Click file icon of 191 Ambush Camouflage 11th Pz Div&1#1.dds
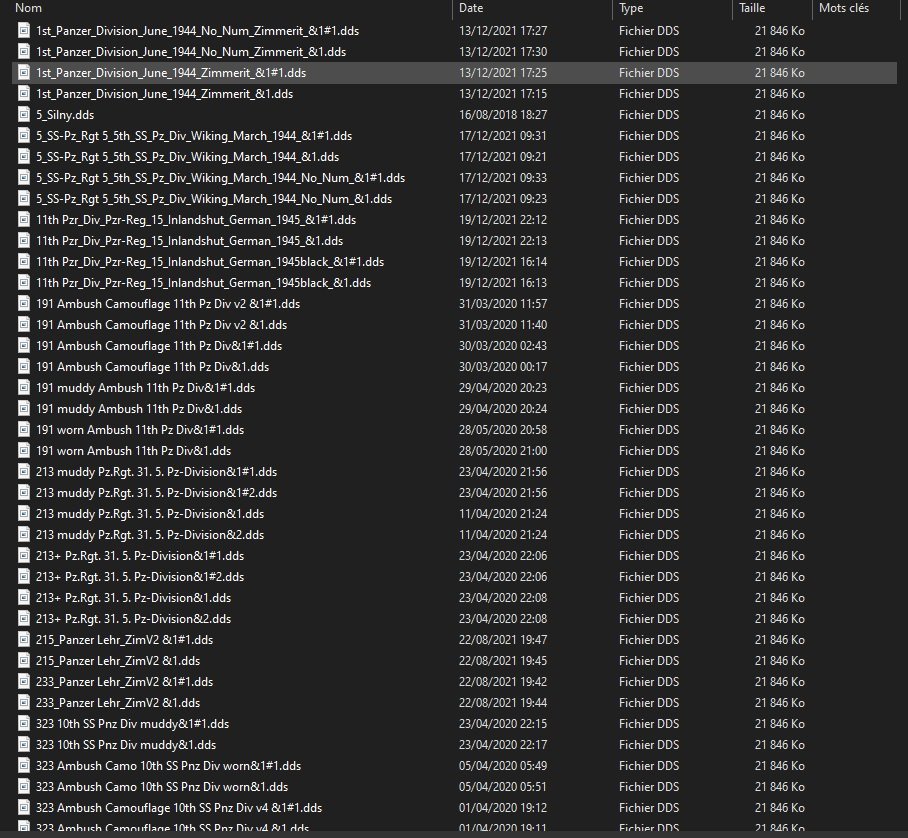The height and width of the screenshot is (838, 908). [x=24, y=346]
